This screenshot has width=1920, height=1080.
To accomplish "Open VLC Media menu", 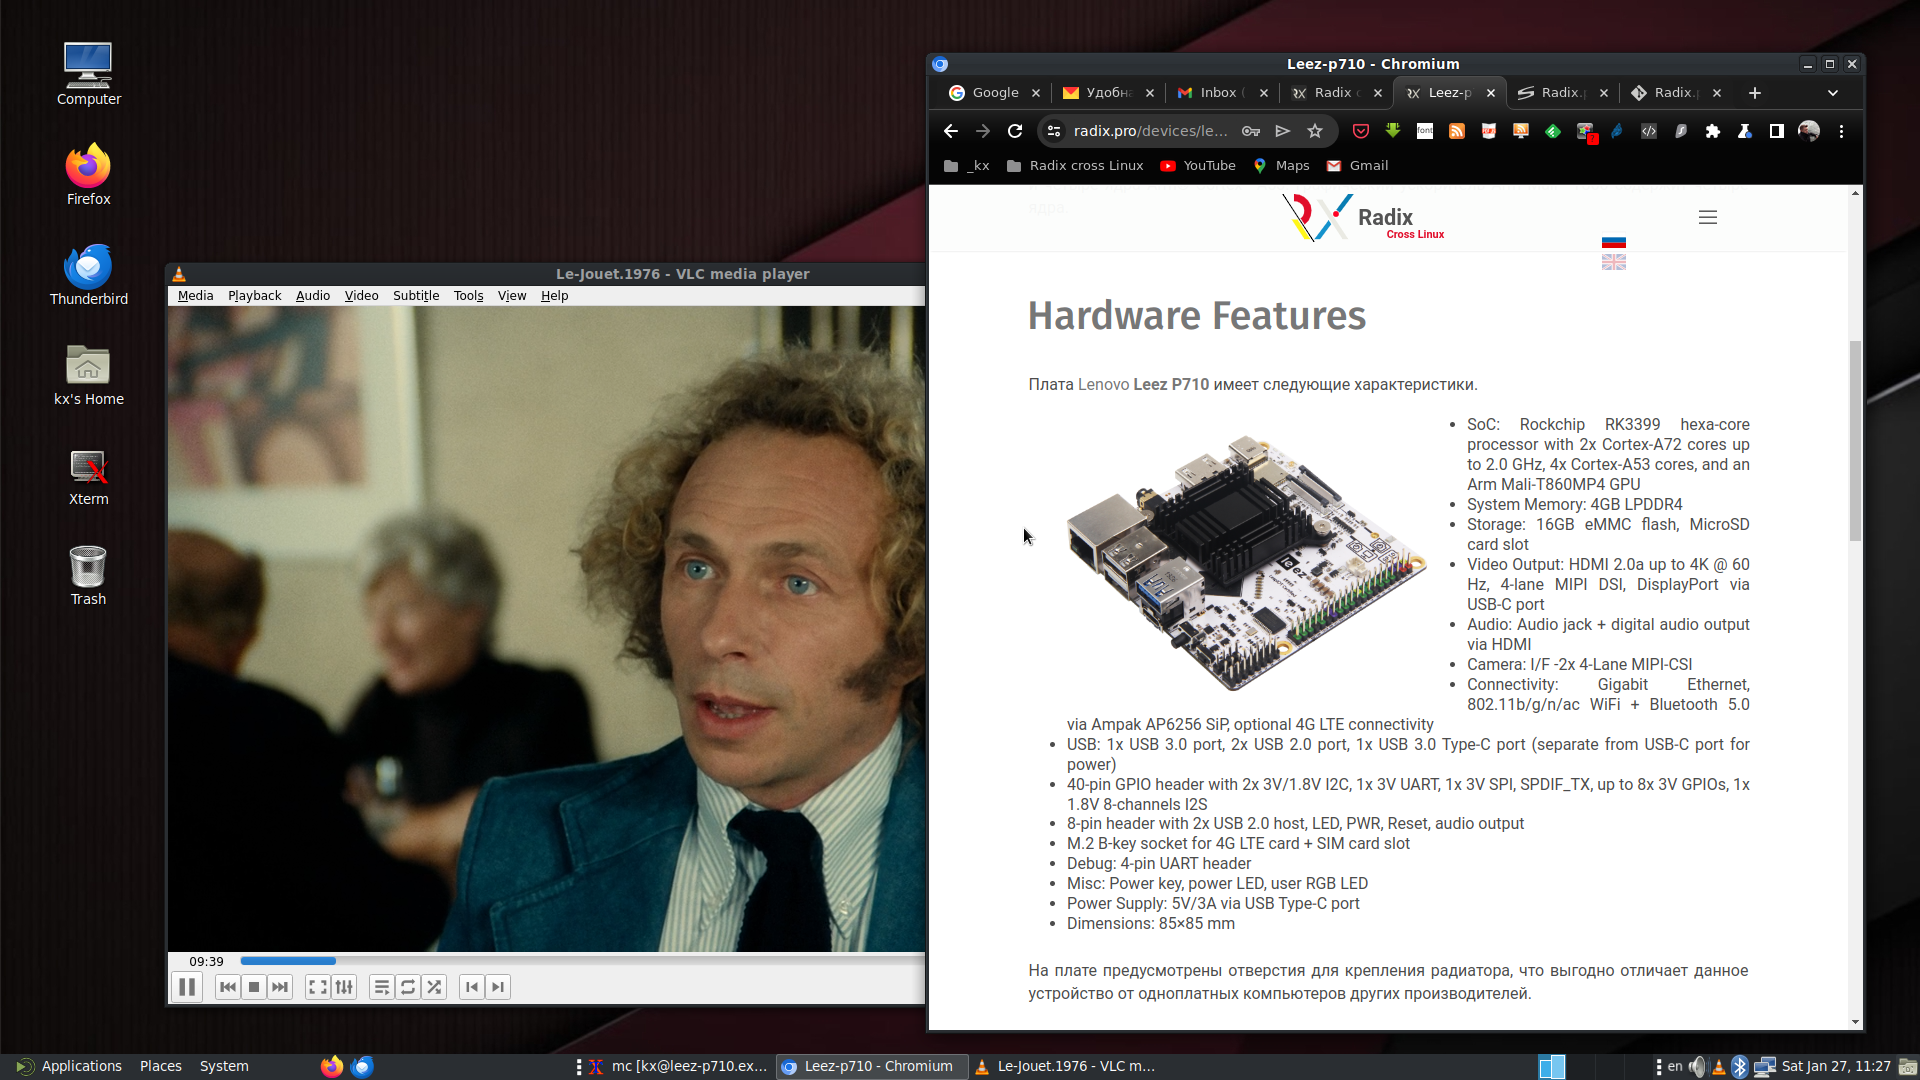I will point(196,296).
